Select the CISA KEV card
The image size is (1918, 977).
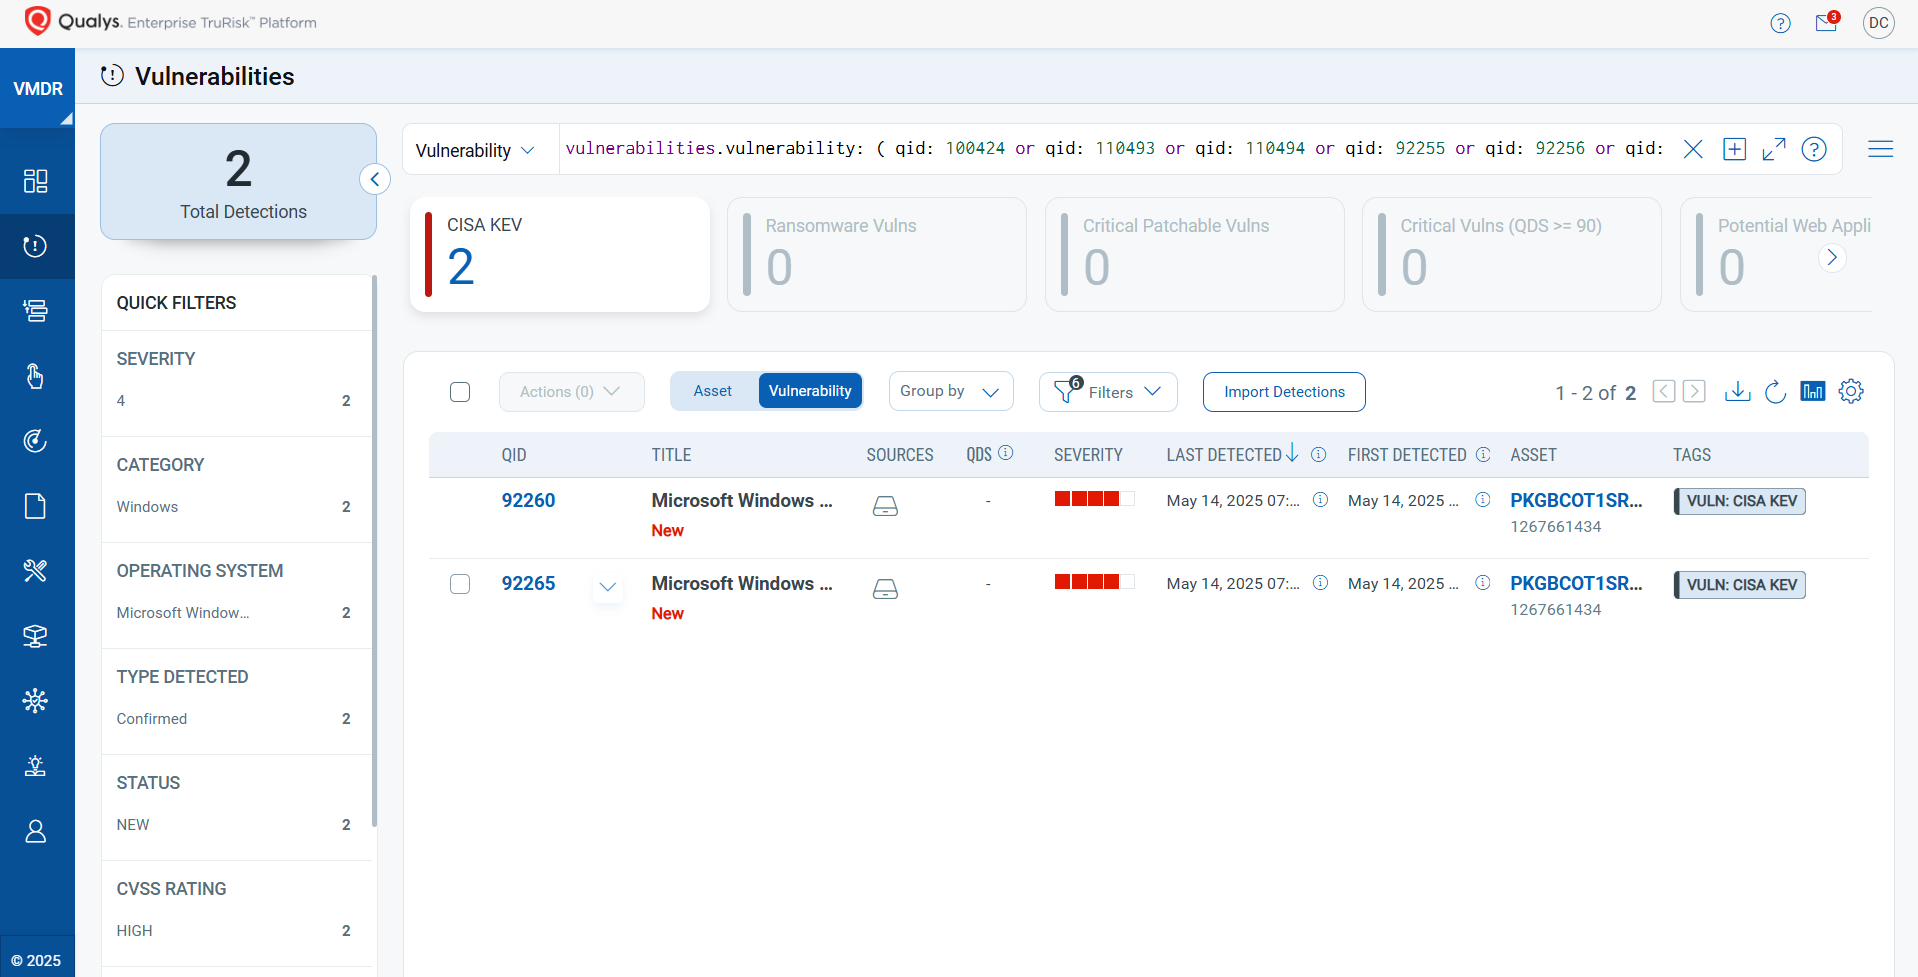click(x=560, y=254)
